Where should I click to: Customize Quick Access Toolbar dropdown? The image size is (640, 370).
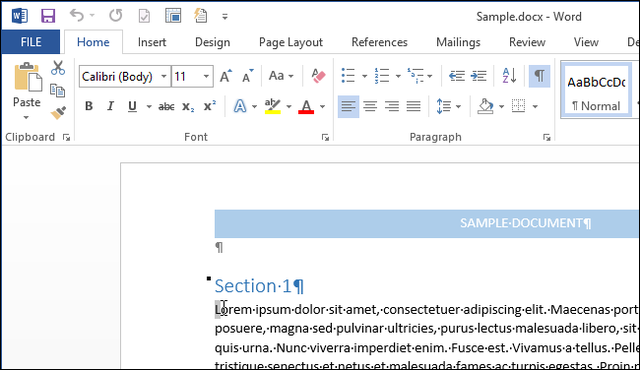(224, 17)
